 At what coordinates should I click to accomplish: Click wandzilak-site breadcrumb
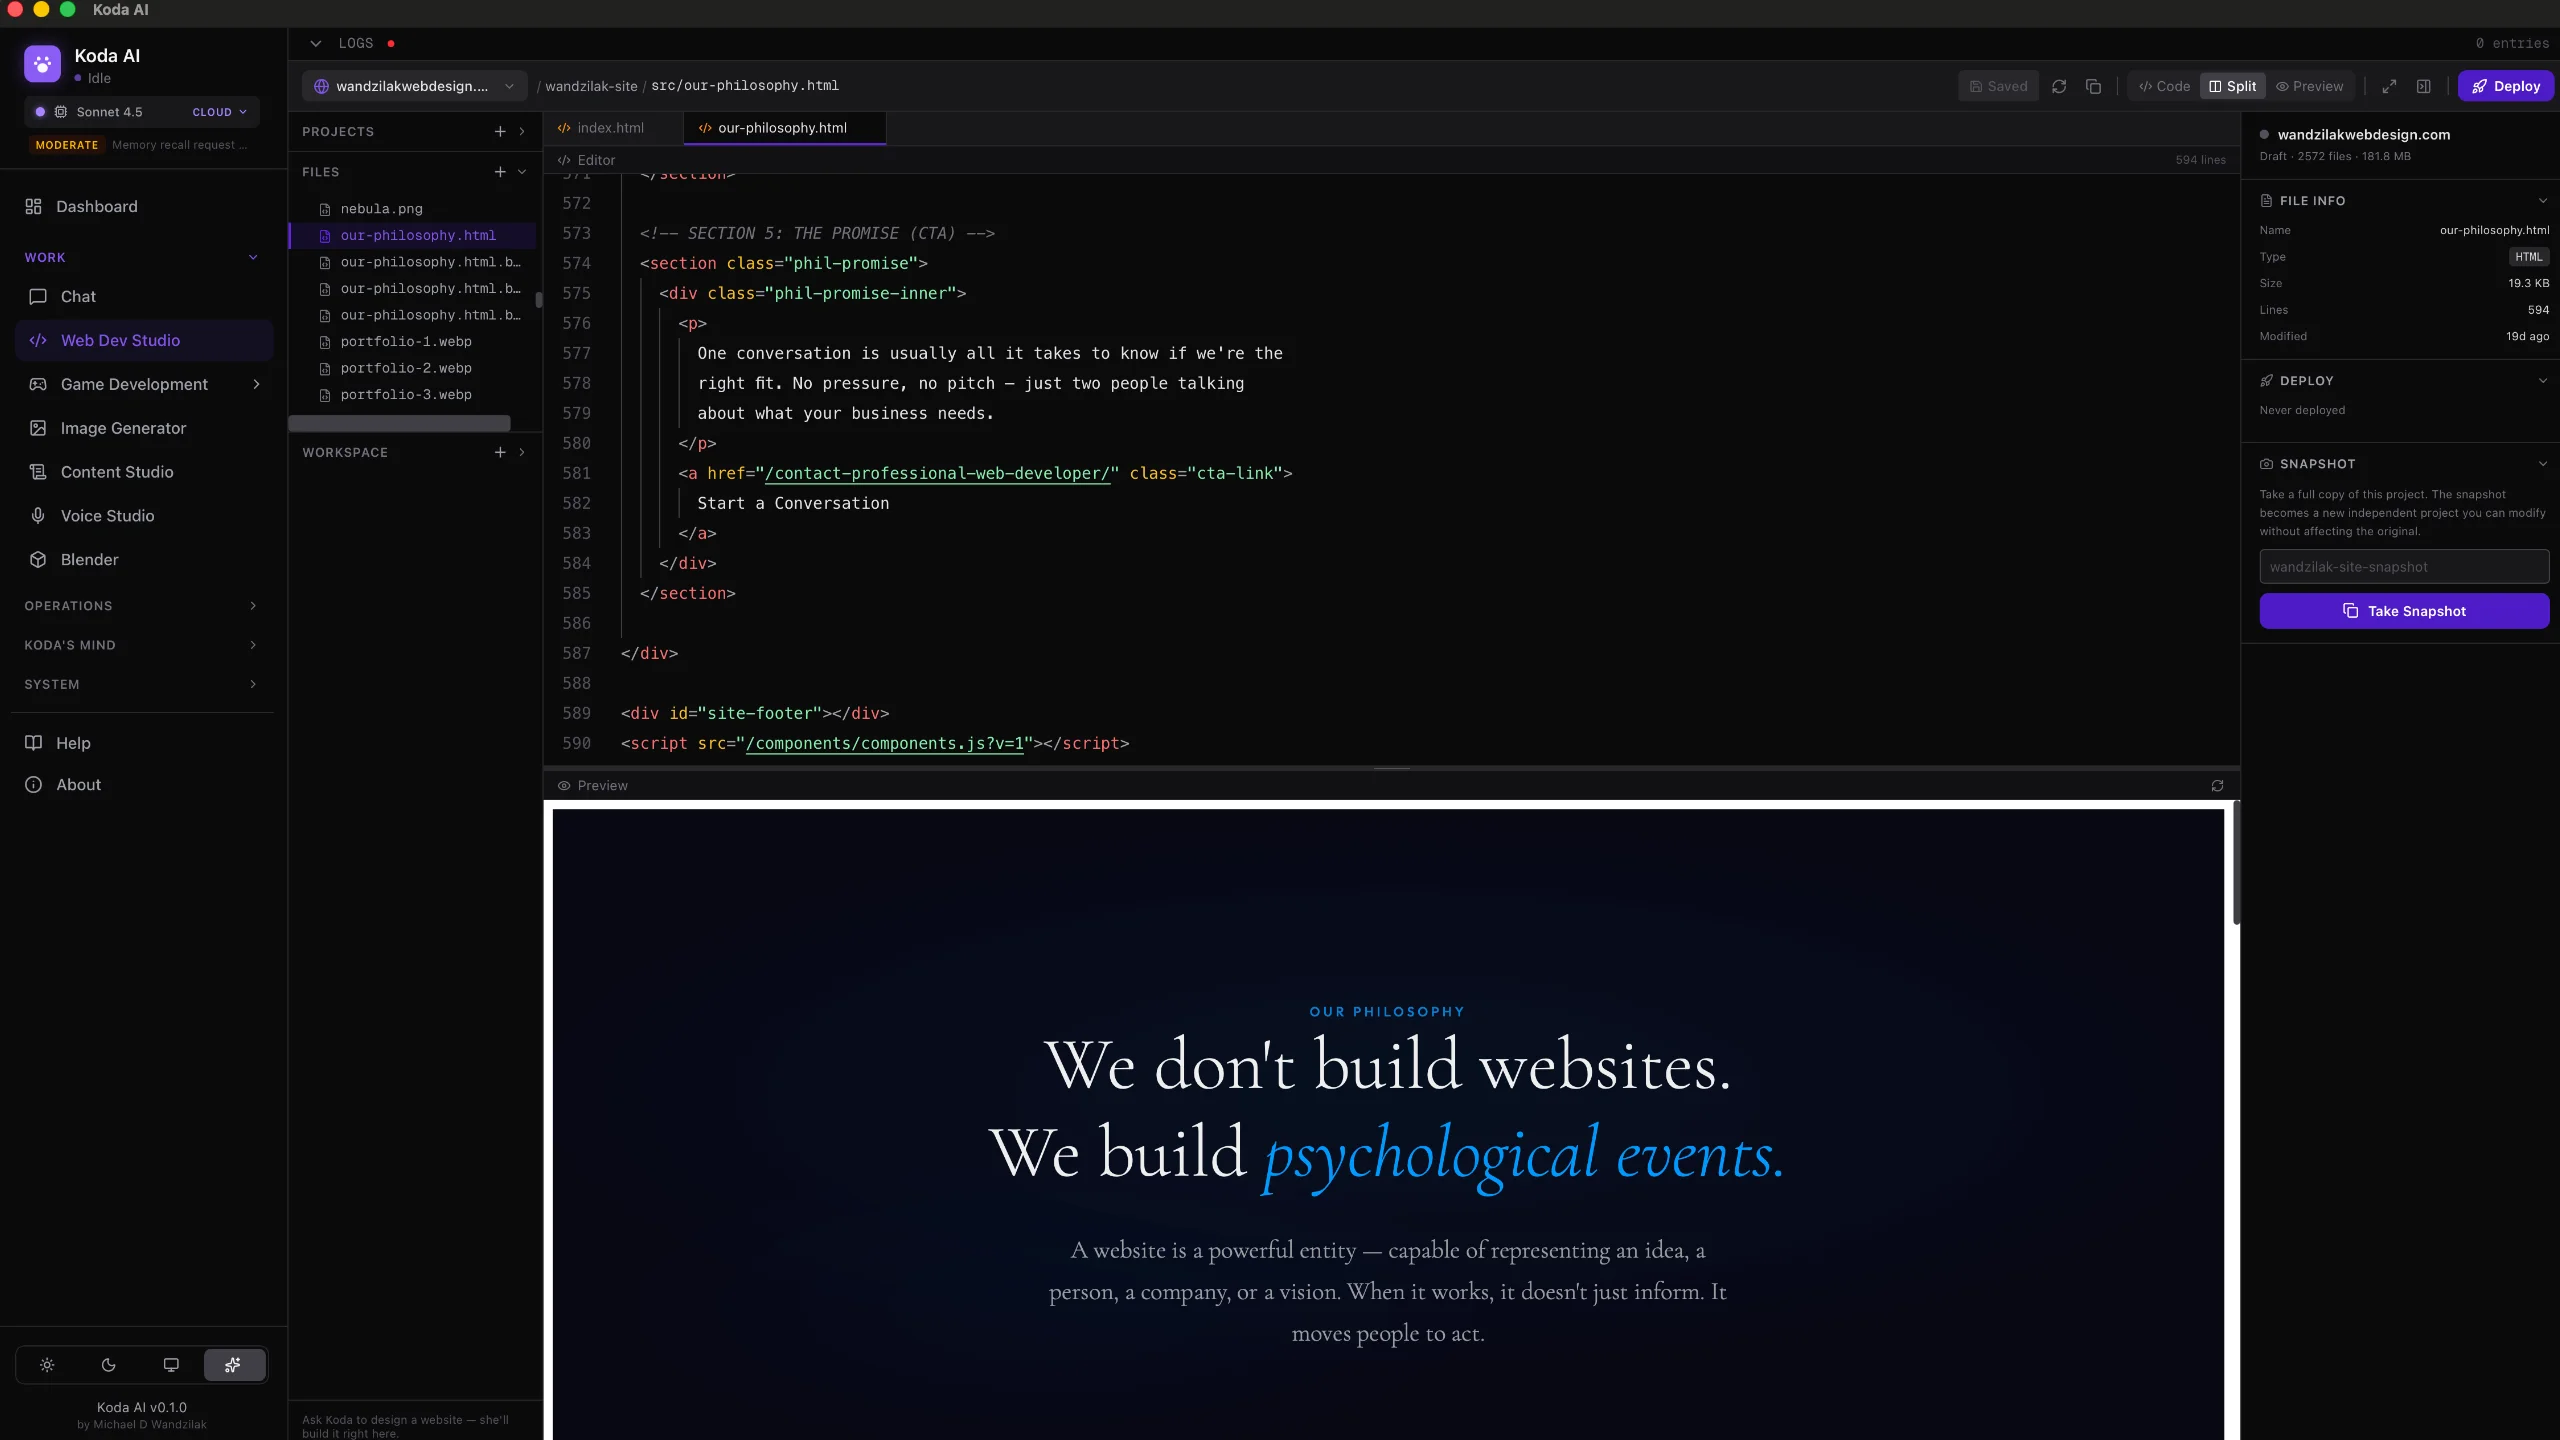[591, 86]
